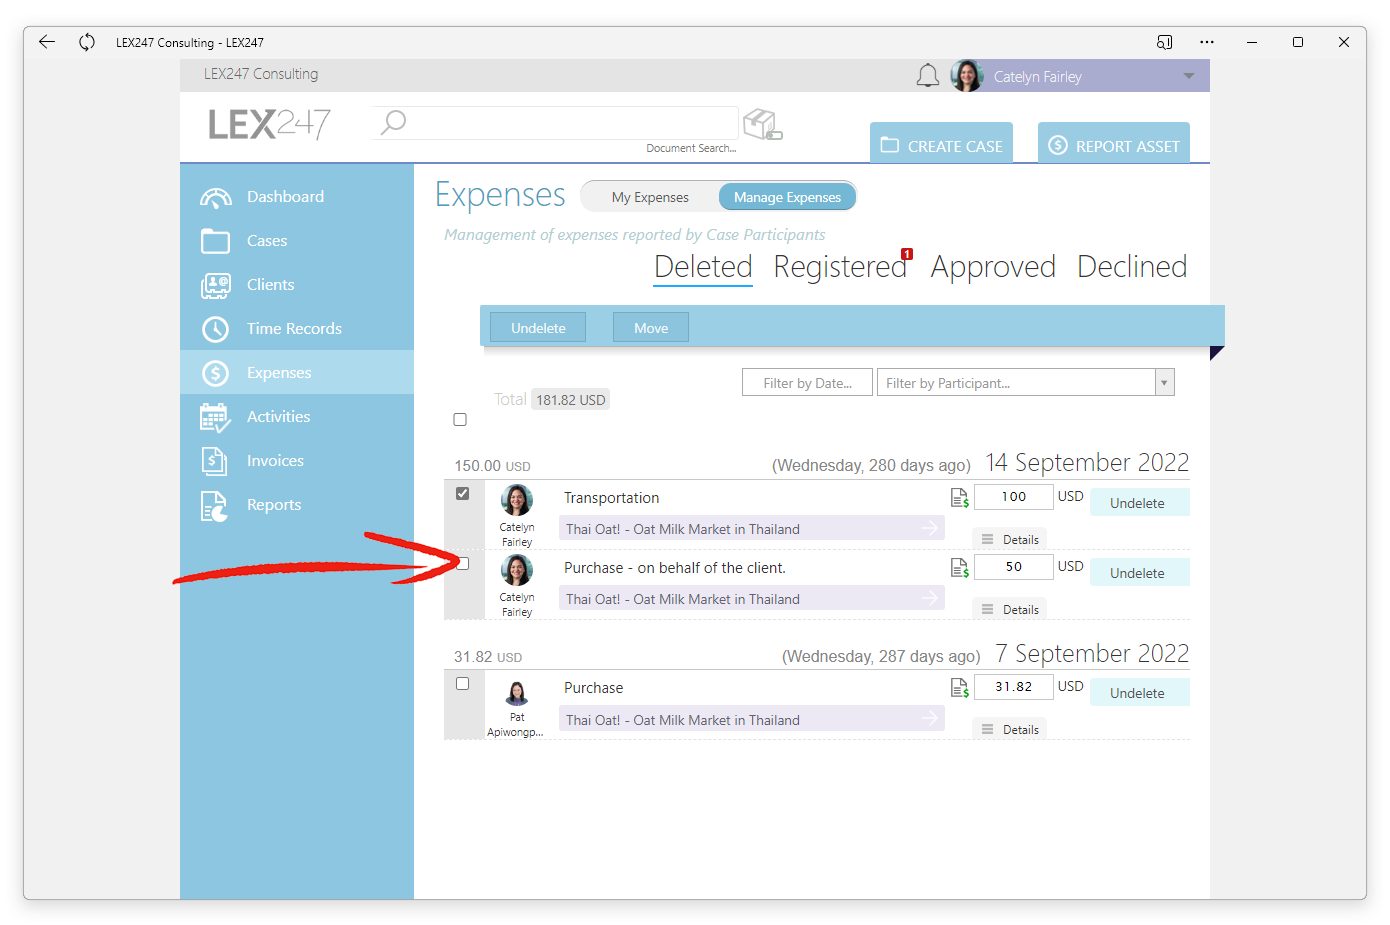Click Catelyn Fairley avatar on Transportation row

coord(517,500)
